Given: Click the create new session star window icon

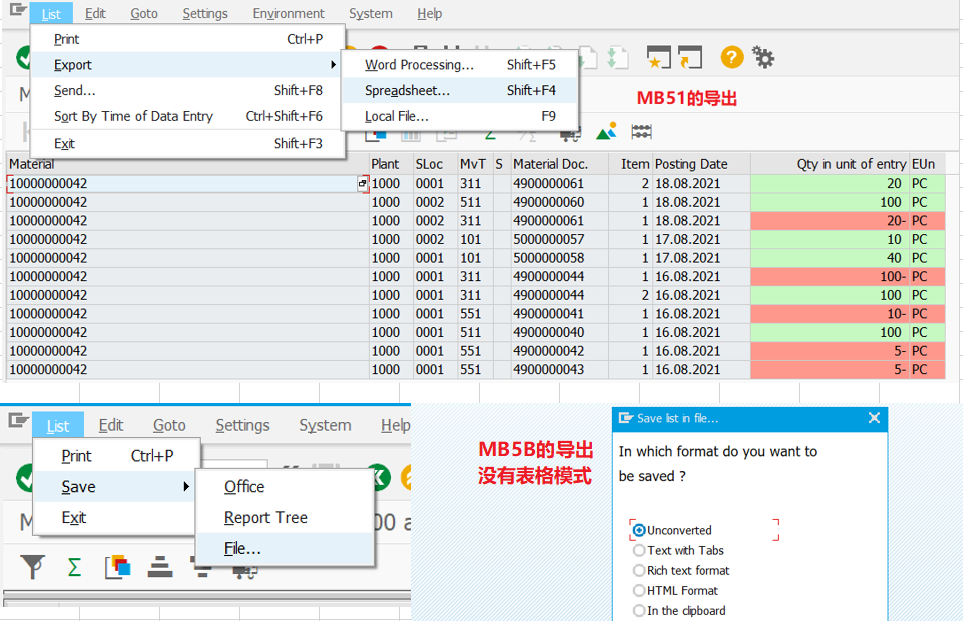Looking at the screenshot, I should pos(659,58).
